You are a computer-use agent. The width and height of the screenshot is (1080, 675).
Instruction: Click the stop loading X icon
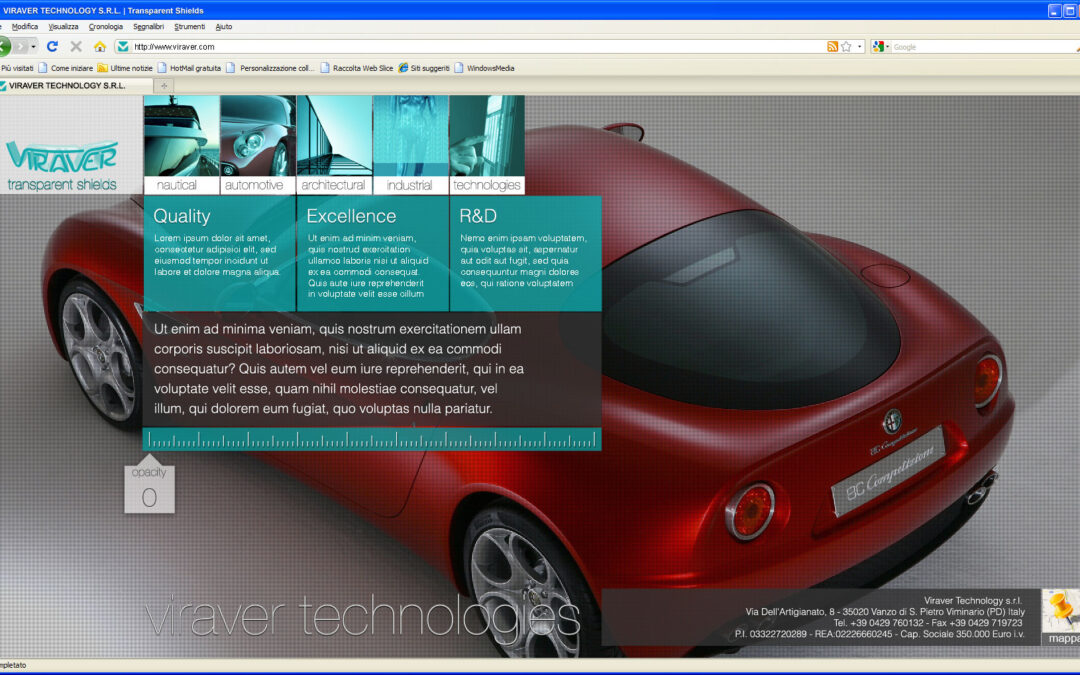tap(76, 46)
